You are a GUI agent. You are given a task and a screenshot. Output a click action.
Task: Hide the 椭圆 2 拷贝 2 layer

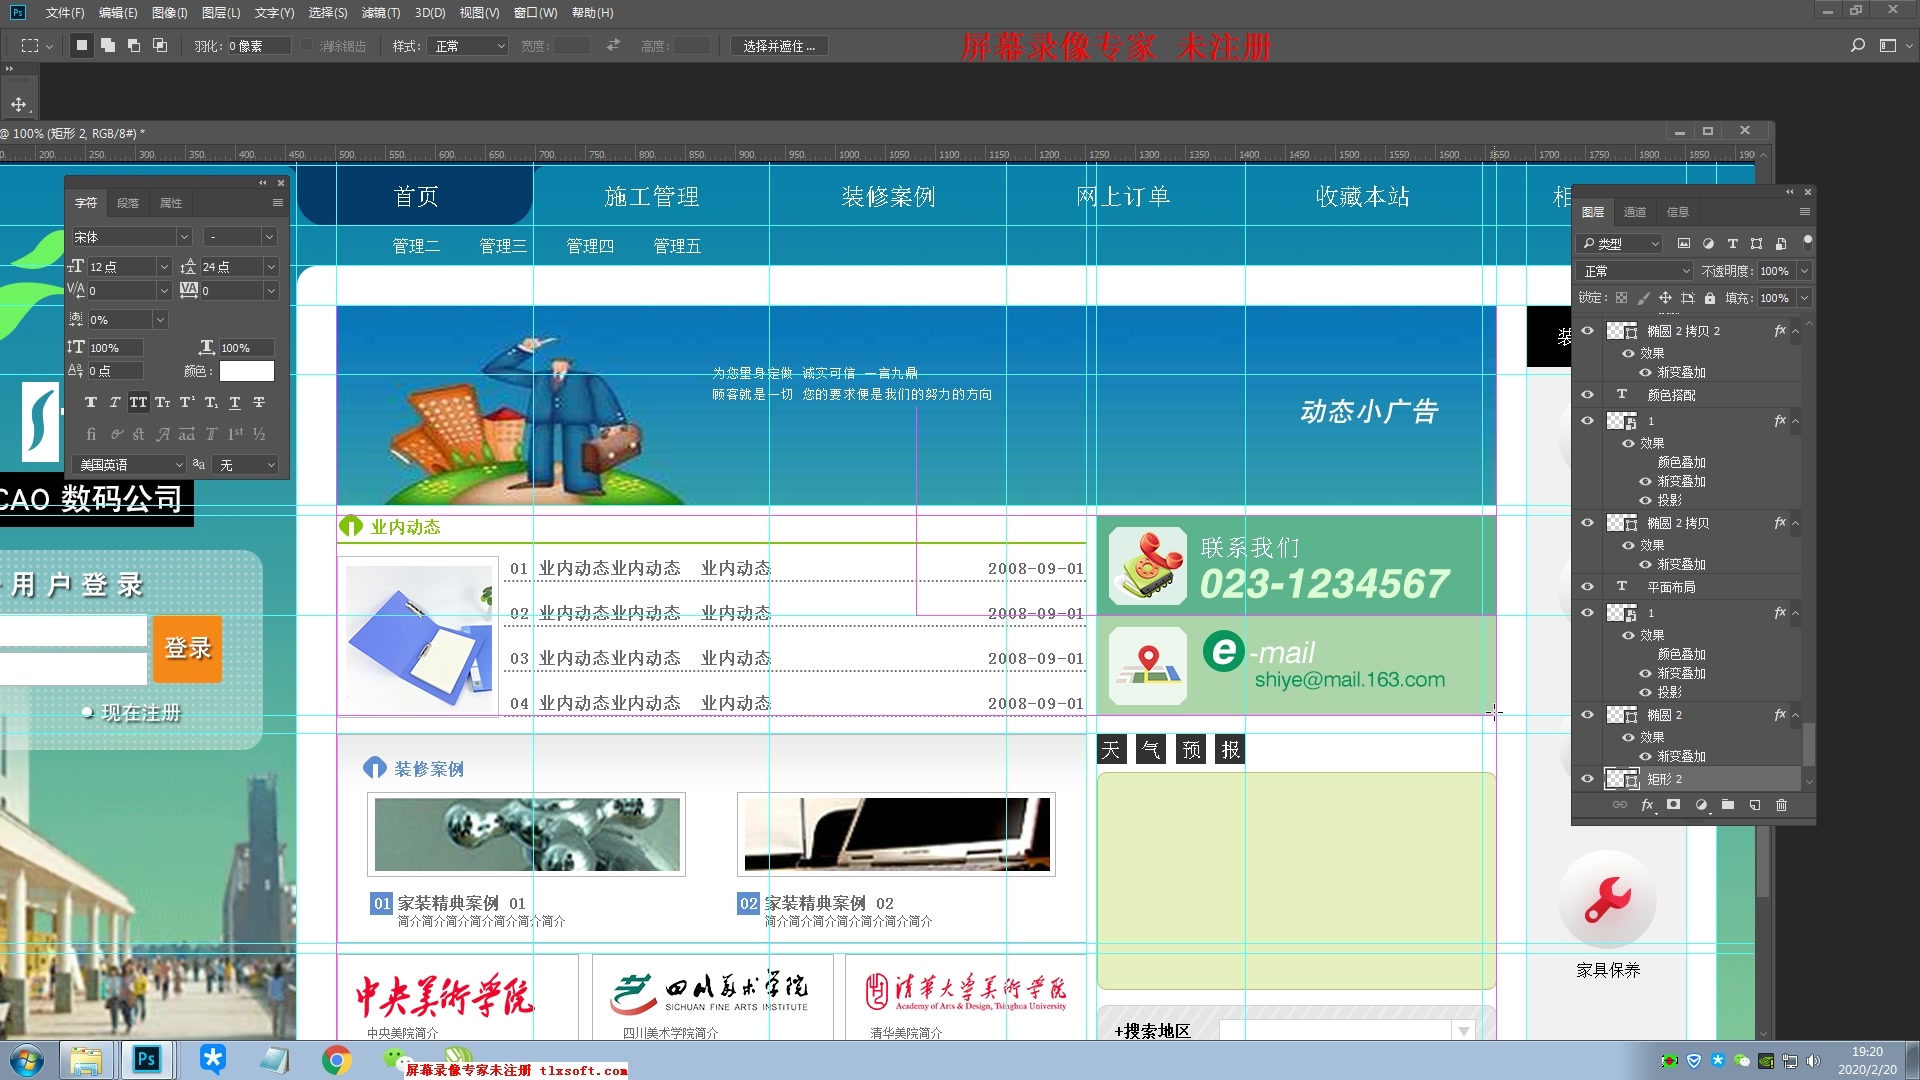[1587, 330]
